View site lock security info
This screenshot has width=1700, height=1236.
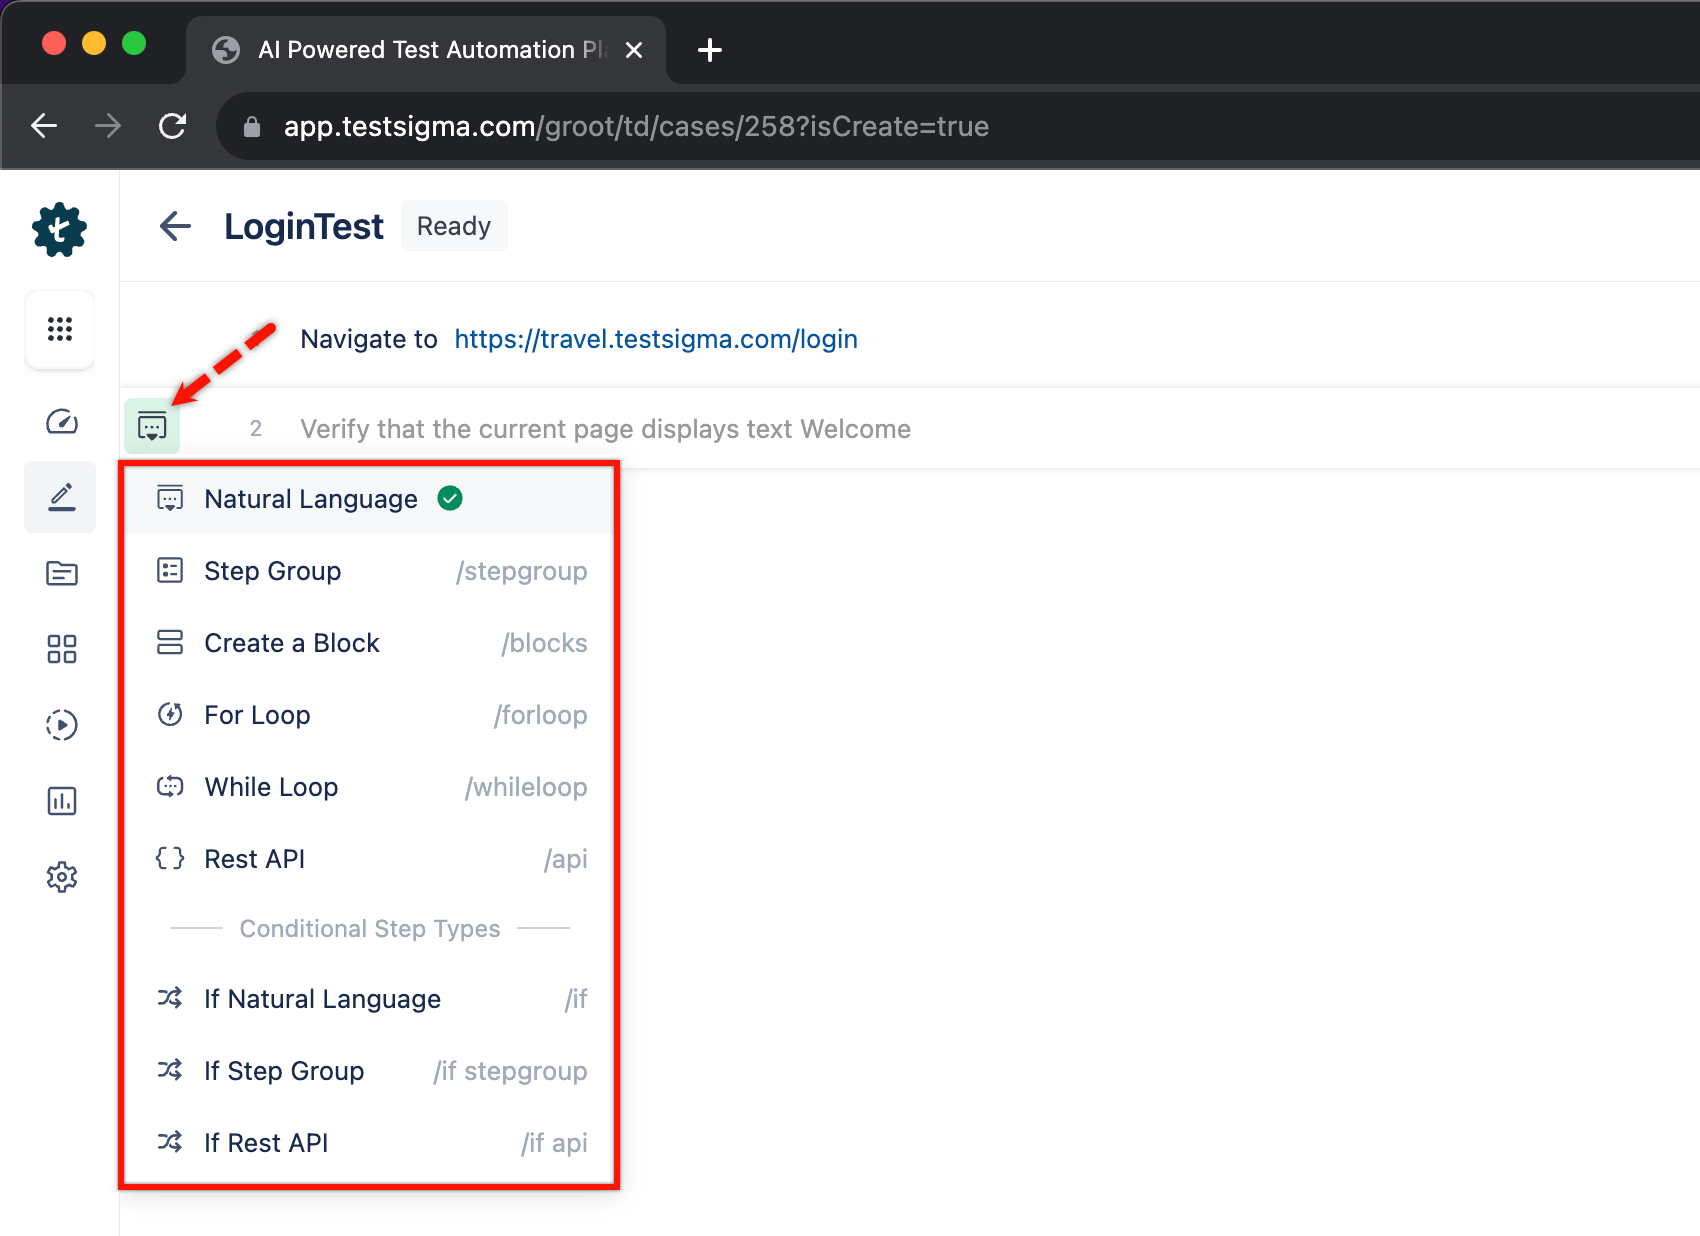point(252,127)
